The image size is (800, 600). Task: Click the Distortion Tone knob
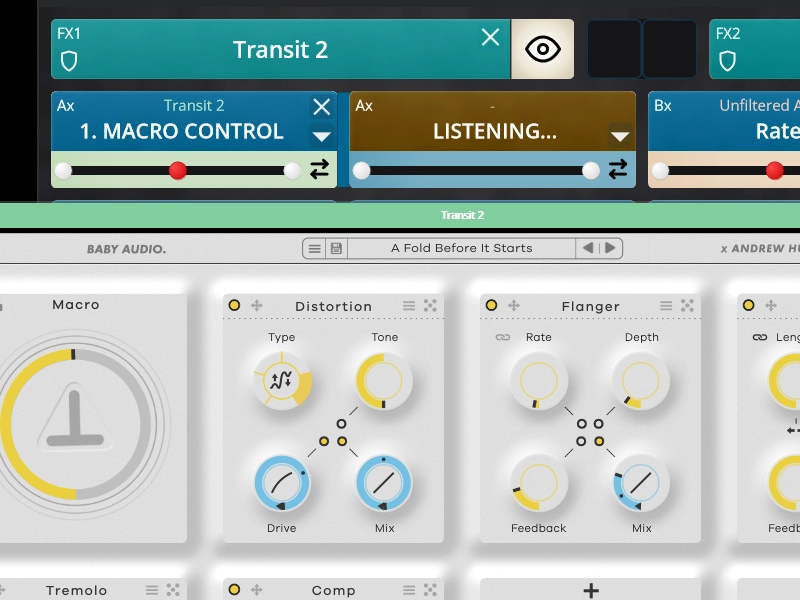[384, 381]
